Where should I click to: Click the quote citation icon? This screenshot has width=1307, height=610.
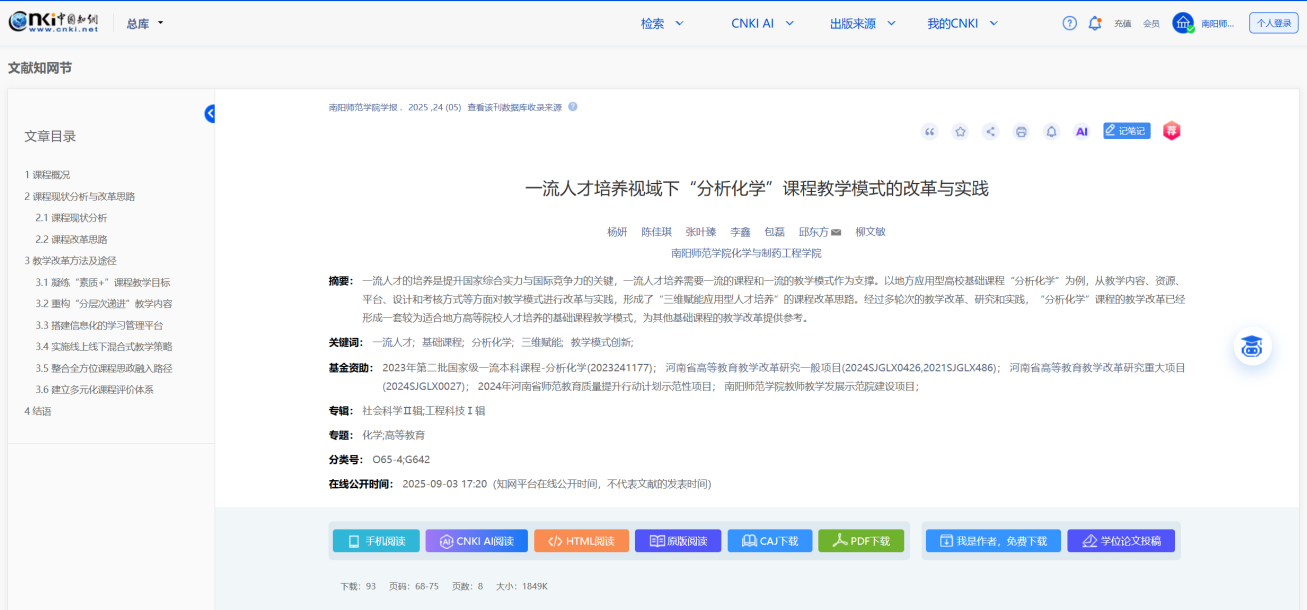click(x=930, y=131)
